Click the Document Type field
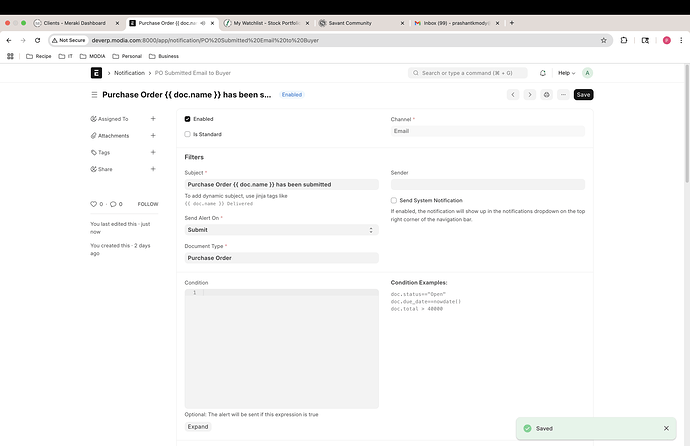The height and width of the screenshot is (446, 690). coord(282,258)
